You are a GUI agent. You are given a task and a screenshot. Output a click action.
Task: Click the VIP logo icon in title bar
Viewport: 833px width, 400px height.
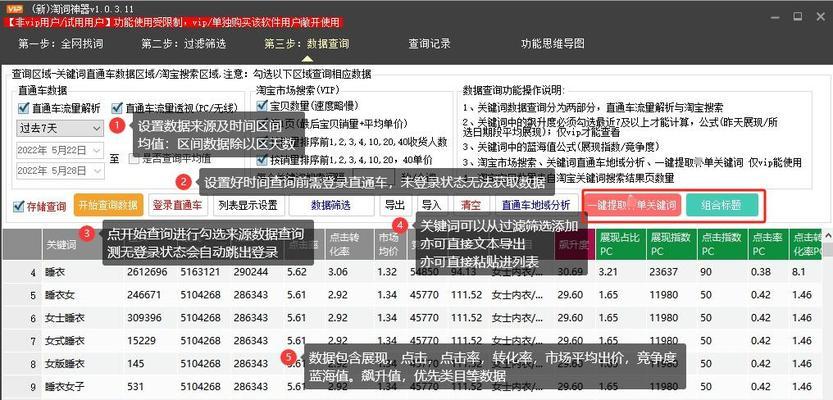point(15,9)
